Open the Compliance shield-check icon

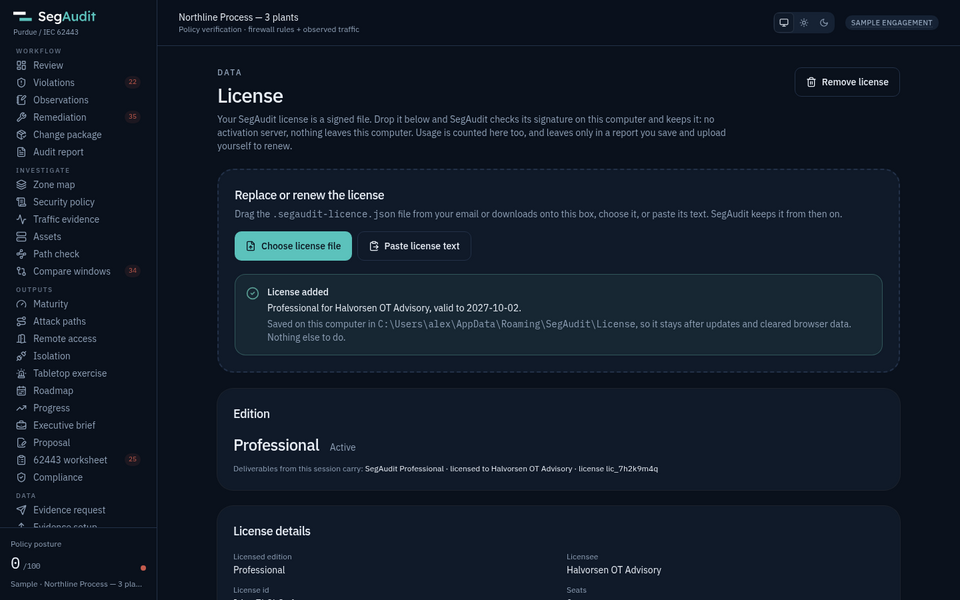pos(21,477)
